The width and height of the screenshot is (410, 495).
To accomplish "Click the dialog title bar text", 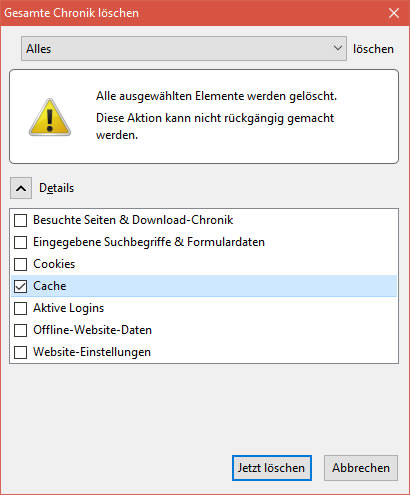I will [x=71, y=13].
